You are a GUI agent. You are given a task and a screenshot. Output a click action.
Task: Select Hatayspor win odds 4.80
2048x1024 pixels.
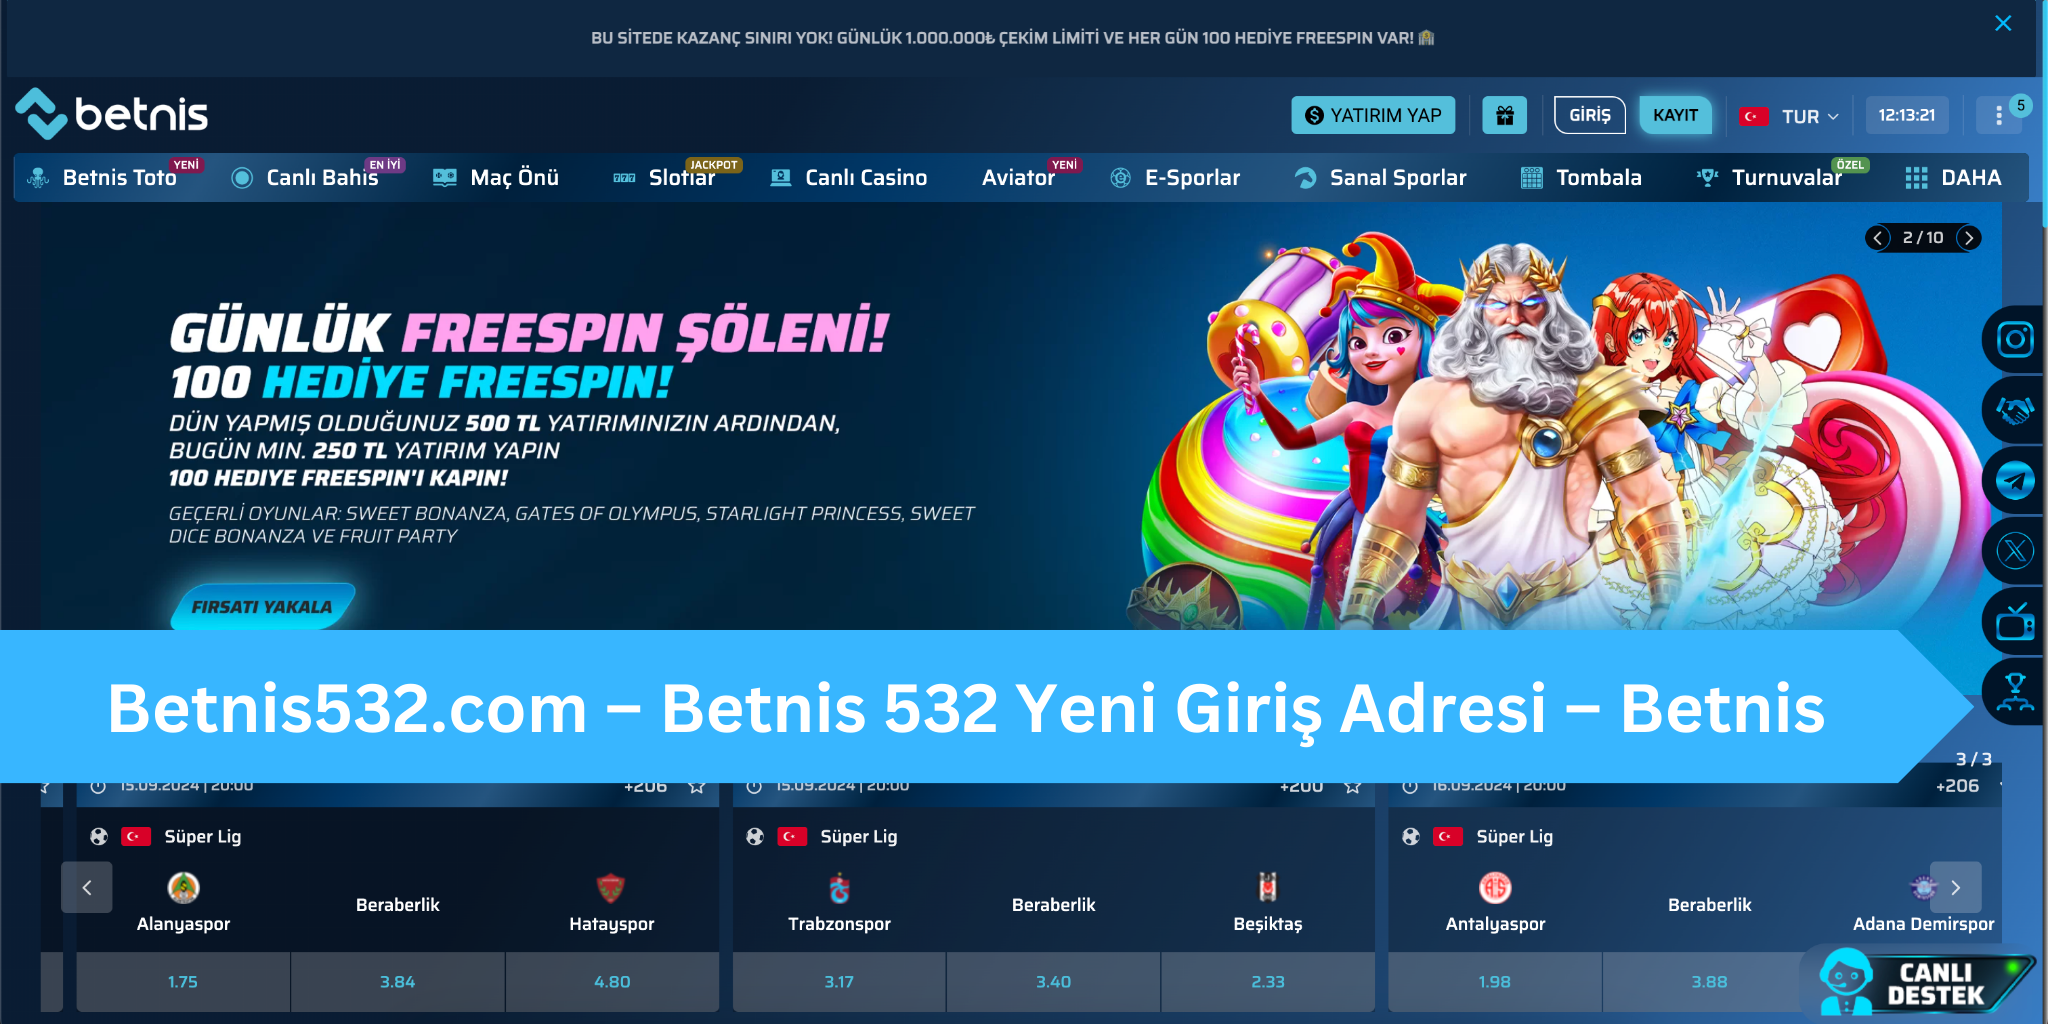612,982
